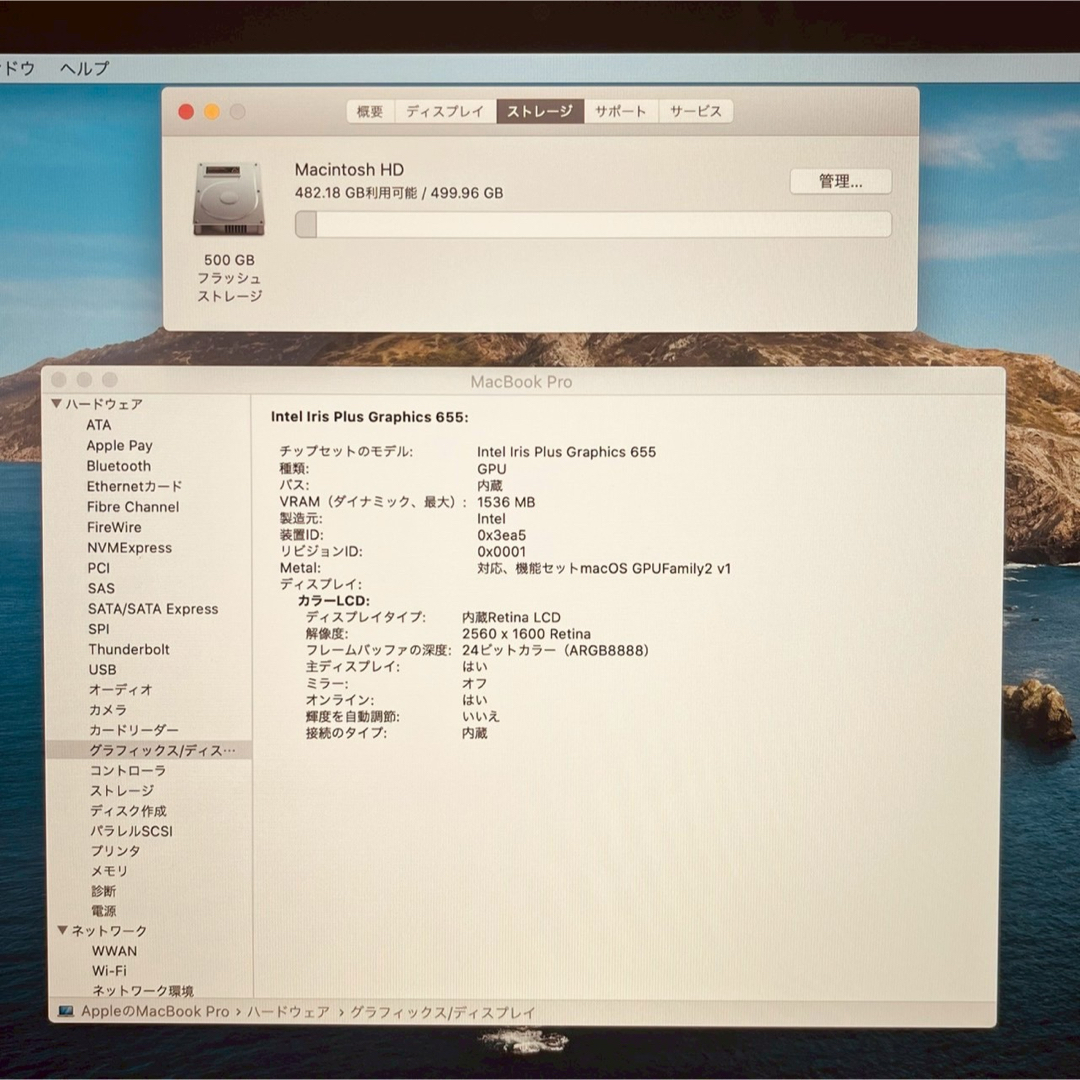The image size is (1080, 1080).
Task: Select SATA/SATA Express in the sidebar
Action: pos(153,609)
